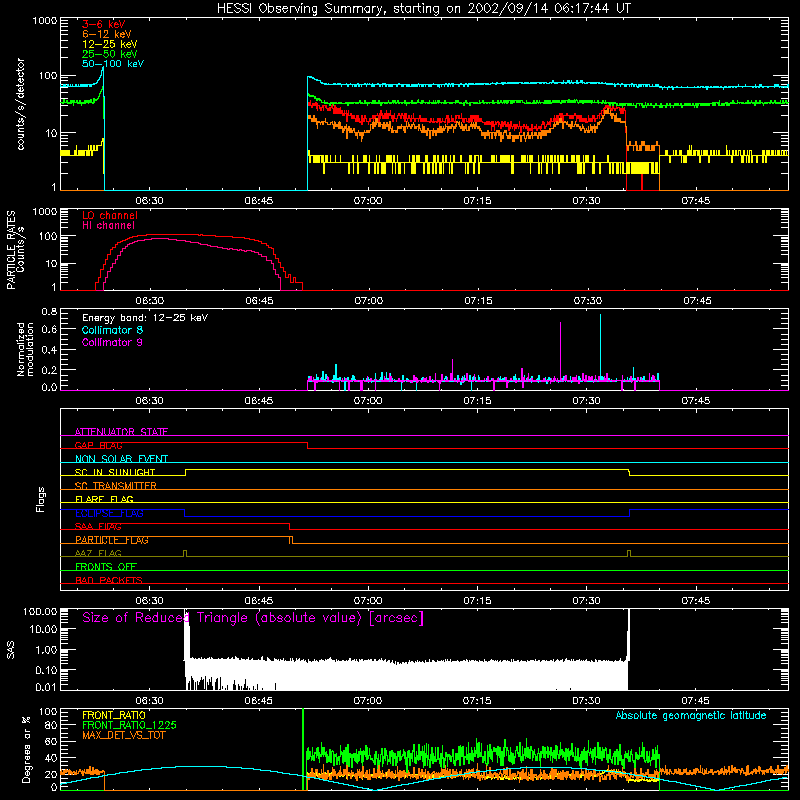
Task: Select the red 3-6 keV legend entry
Action: tap(104, 24)
